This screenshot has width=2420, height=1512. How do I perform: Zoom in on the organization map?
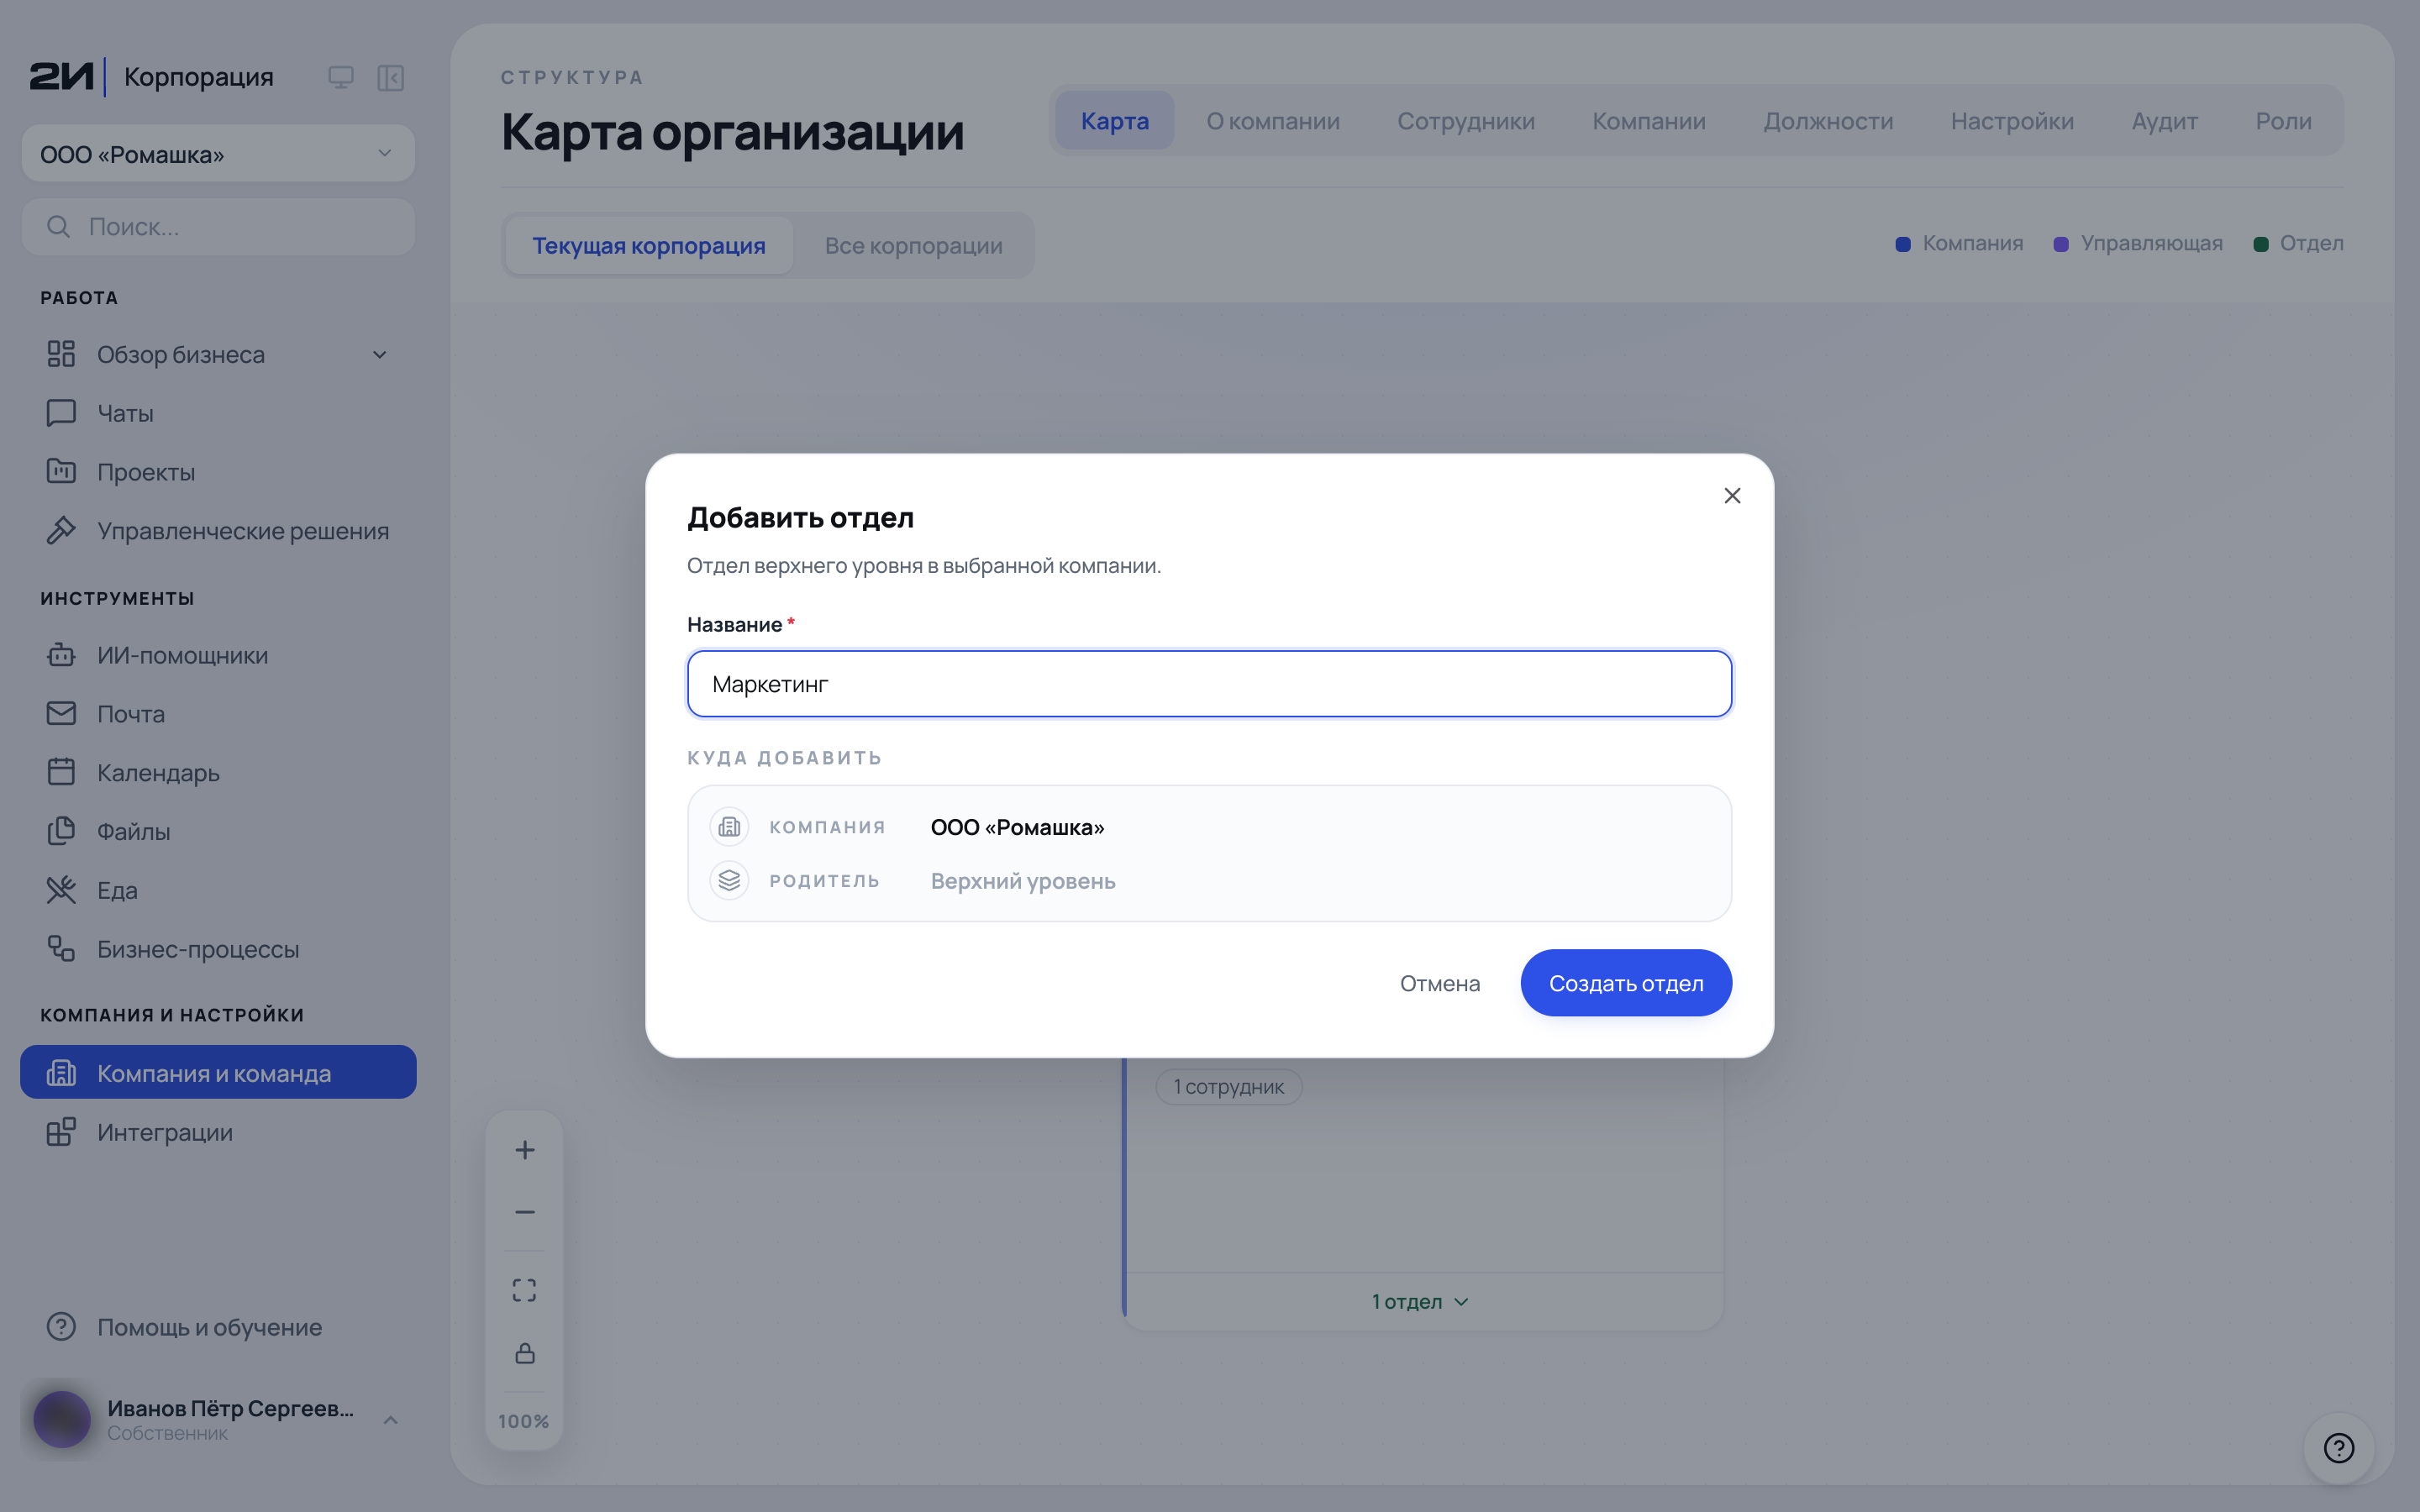(x=525, y=1150)
